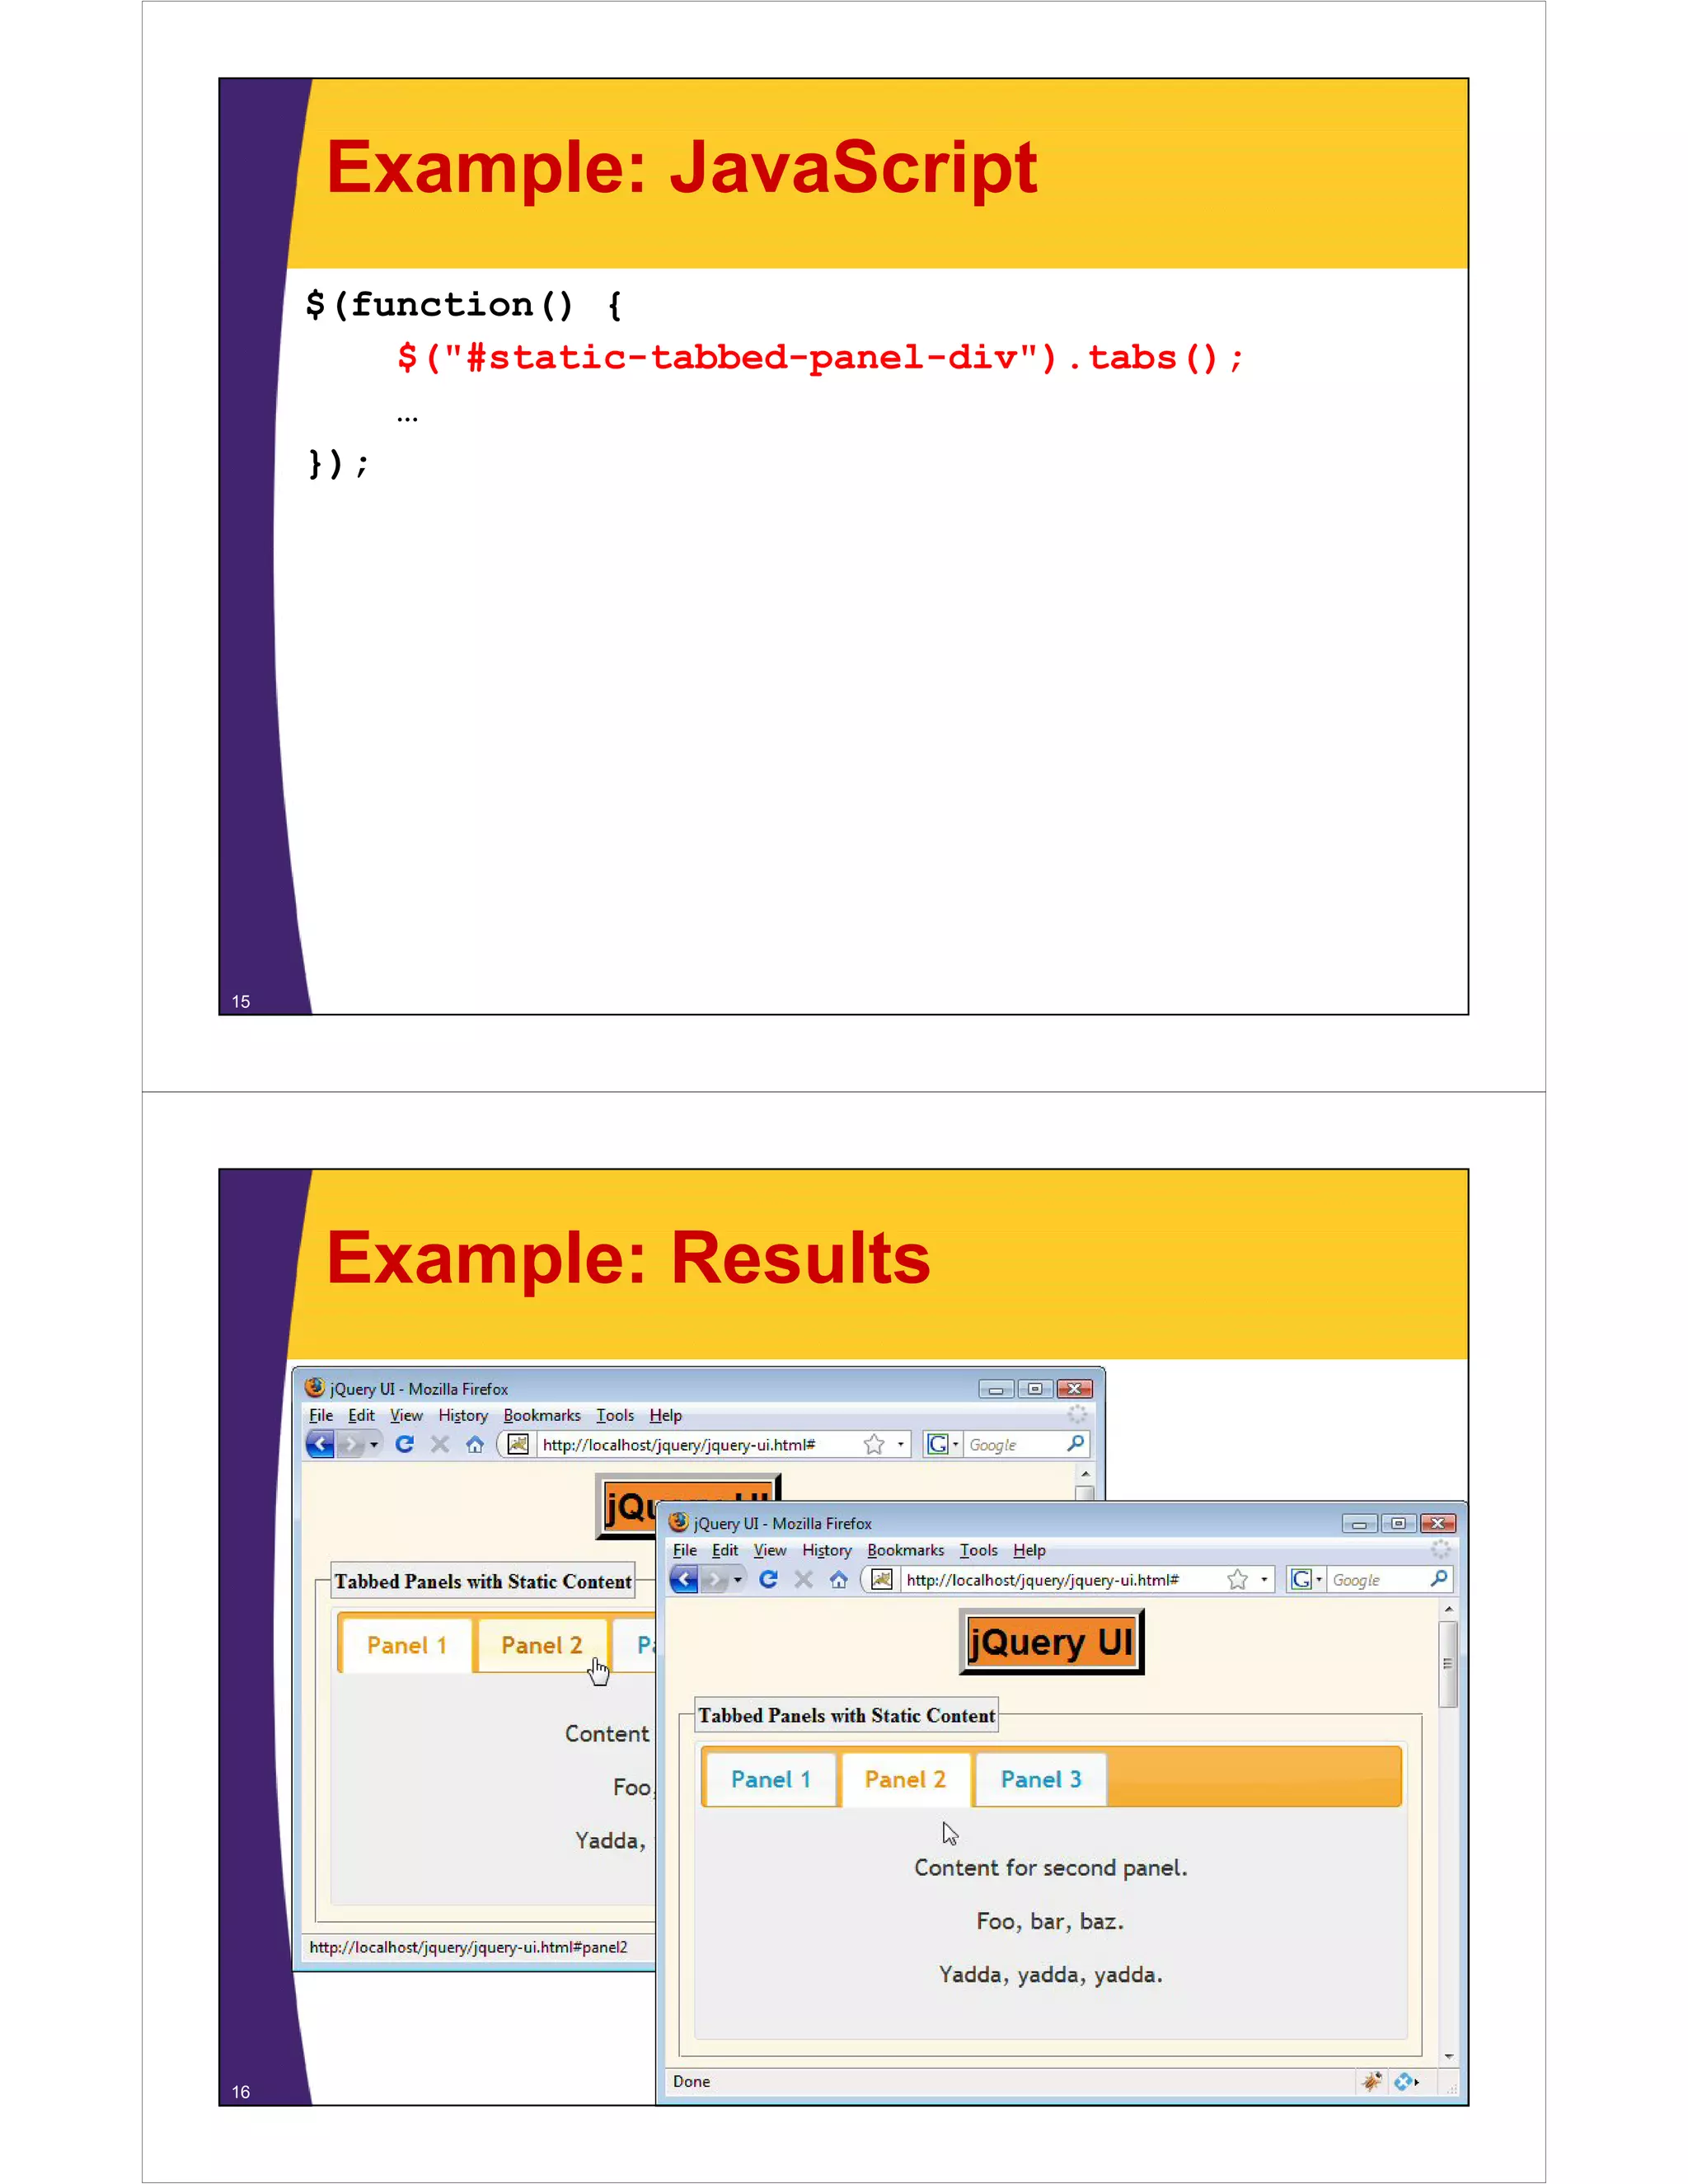Reload the page in the front Firefox window

click(x=768, y=1579)
